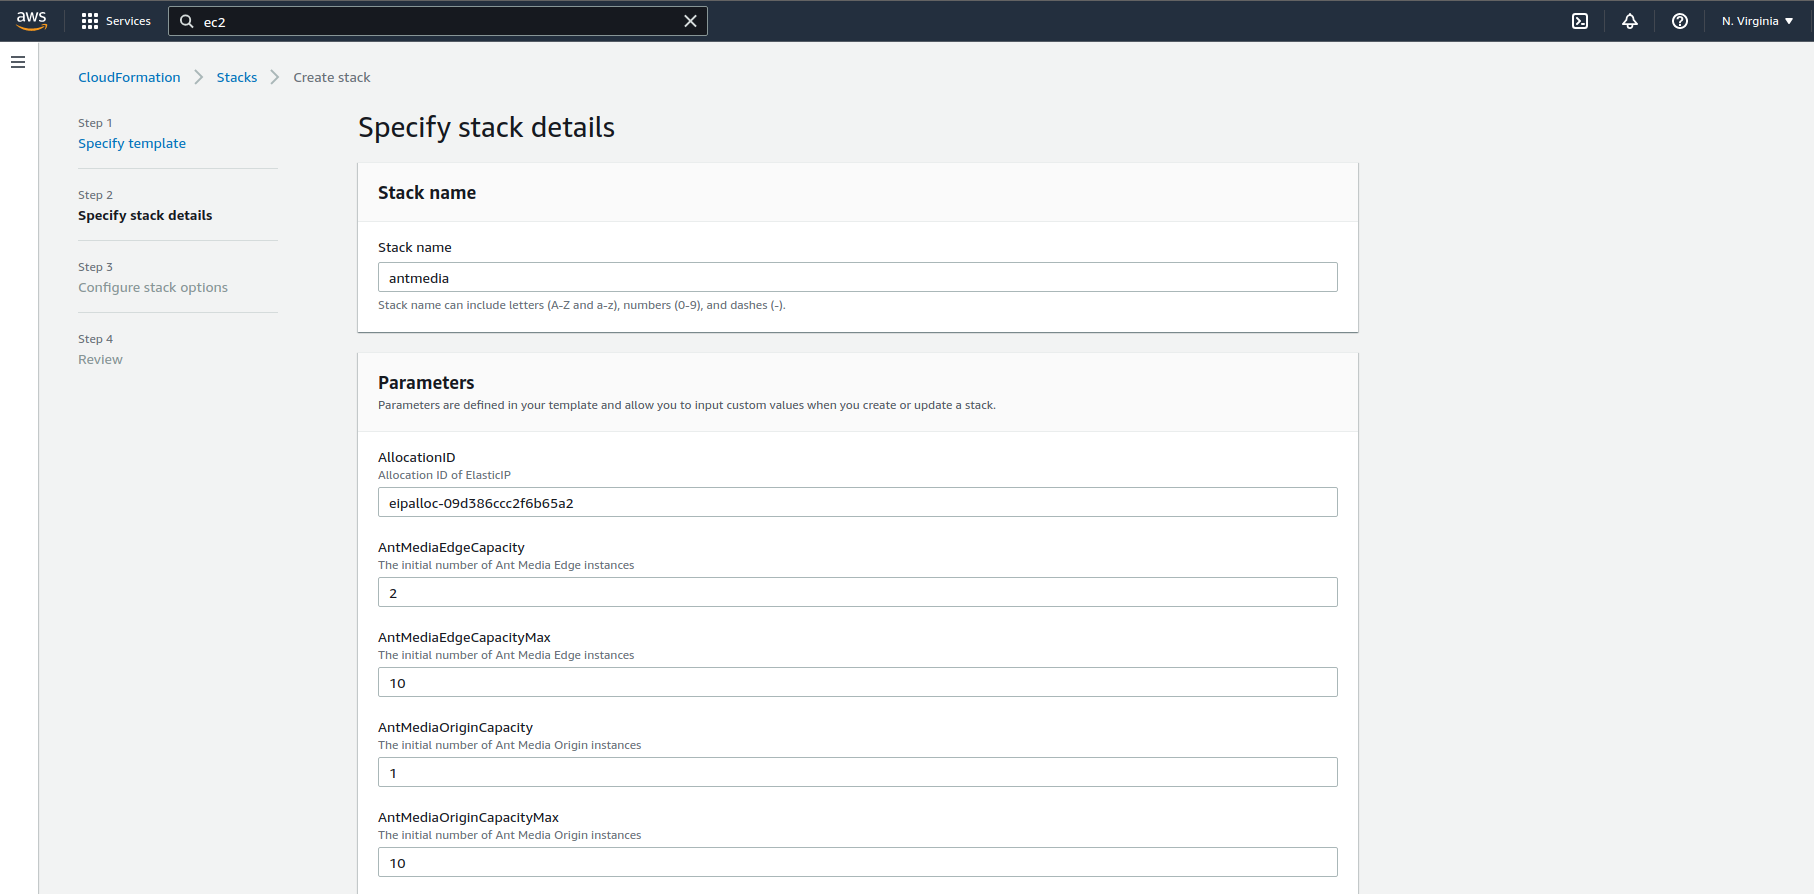Toggle the side navigation hamburger menu
The height and width of the screenshot is (894, 1814).
18,62
